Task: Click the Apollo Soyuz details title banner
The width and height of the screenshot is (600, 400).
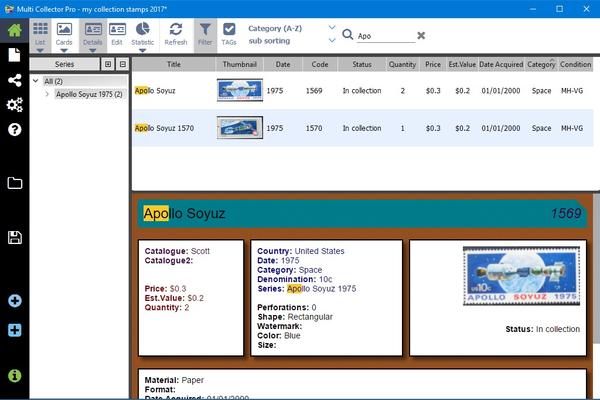Action: (362, 214)
